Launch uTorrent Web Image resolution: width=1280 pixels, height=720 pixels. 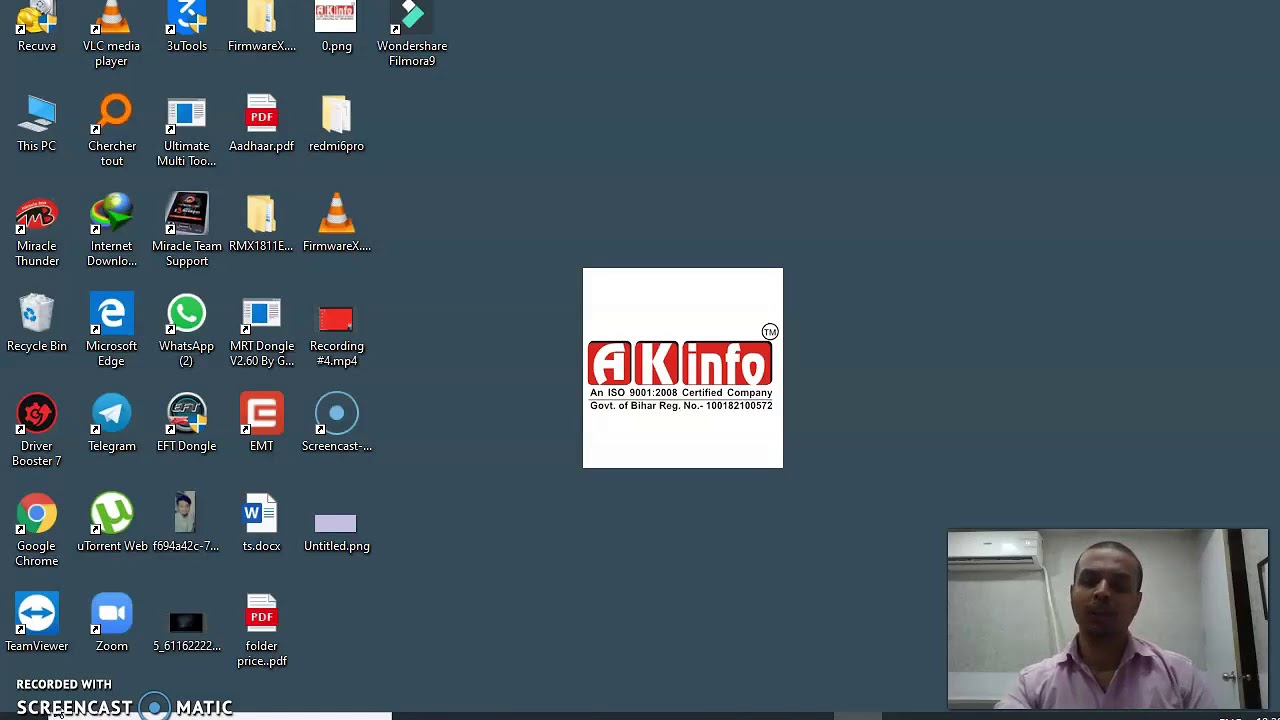click(x=111, y=524)
